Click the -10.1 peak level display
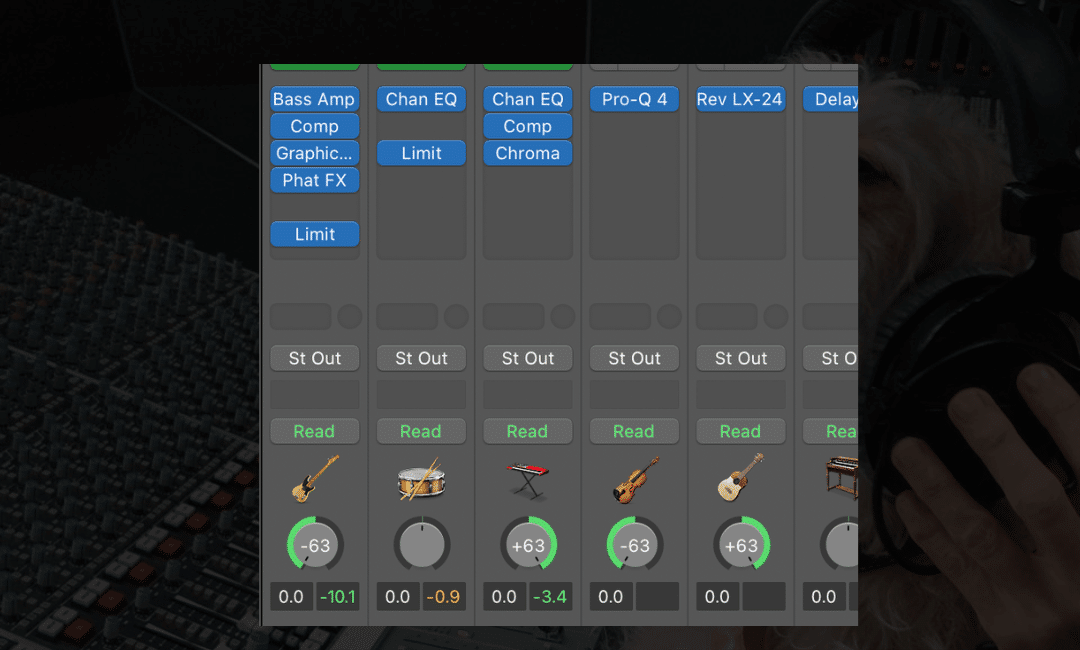The image size is (1080, 650). pyautogui.click(x=337, y=597)
